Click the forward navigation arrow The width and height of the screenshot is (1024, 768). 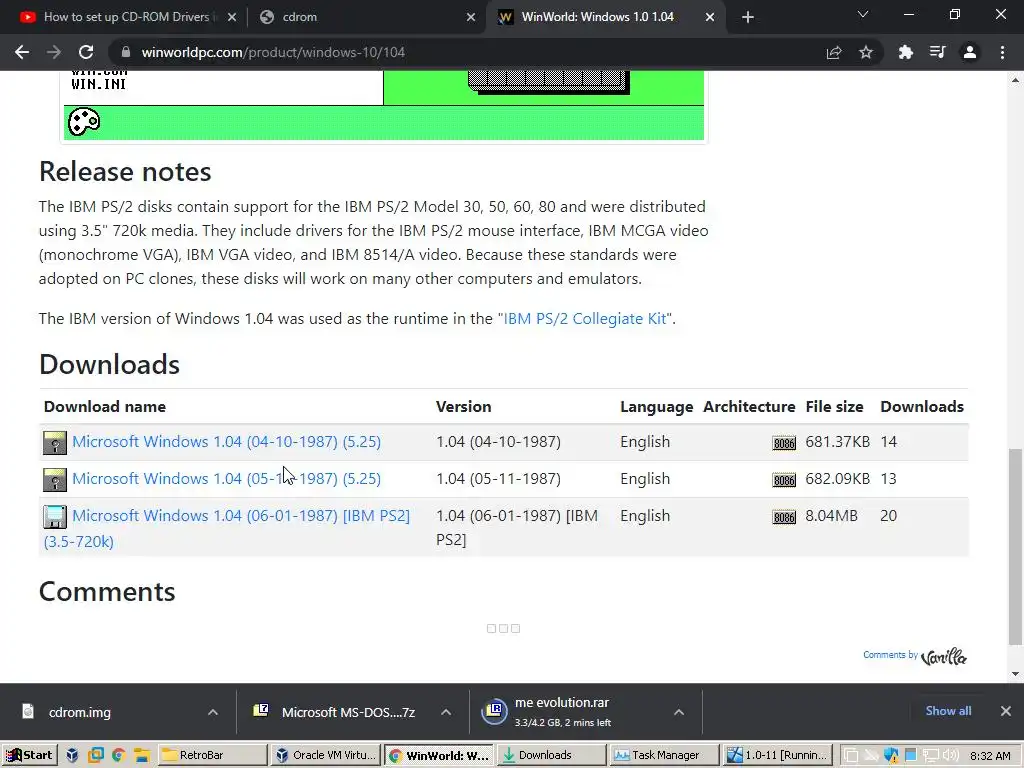[54, 52]
